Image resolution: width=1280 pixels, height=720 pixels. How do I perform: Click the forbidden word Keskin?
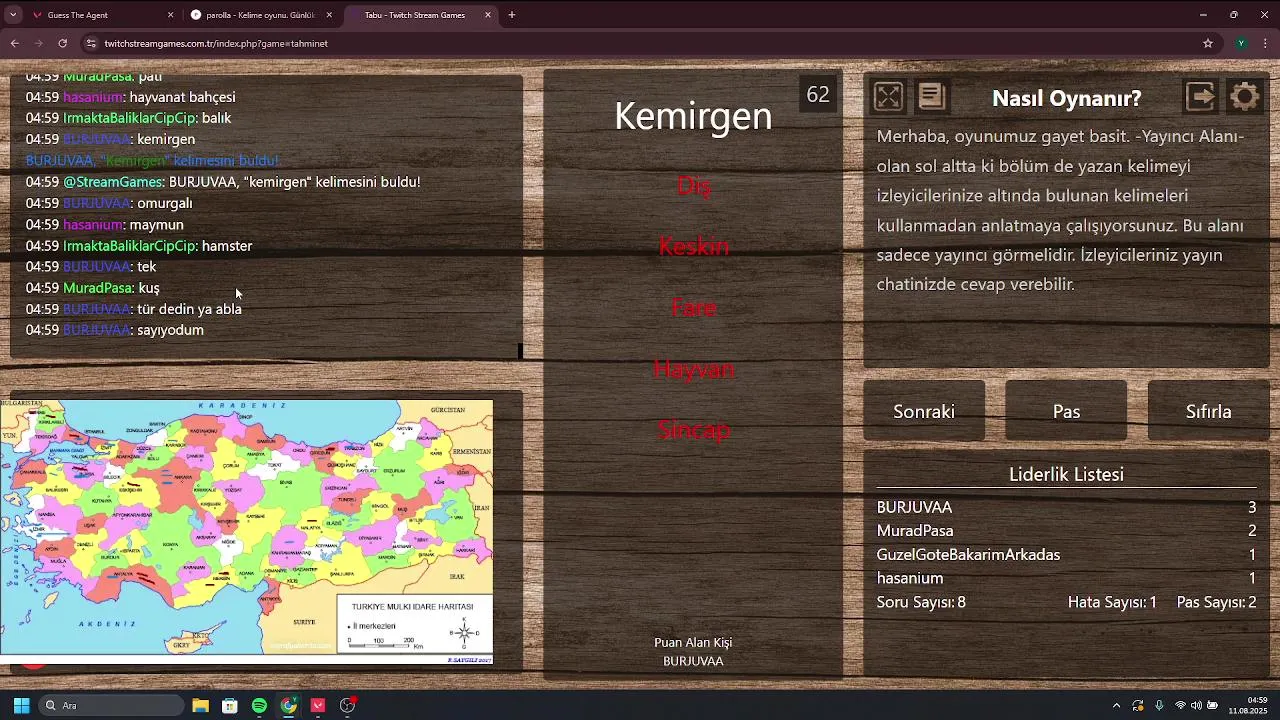coord(693,246)
